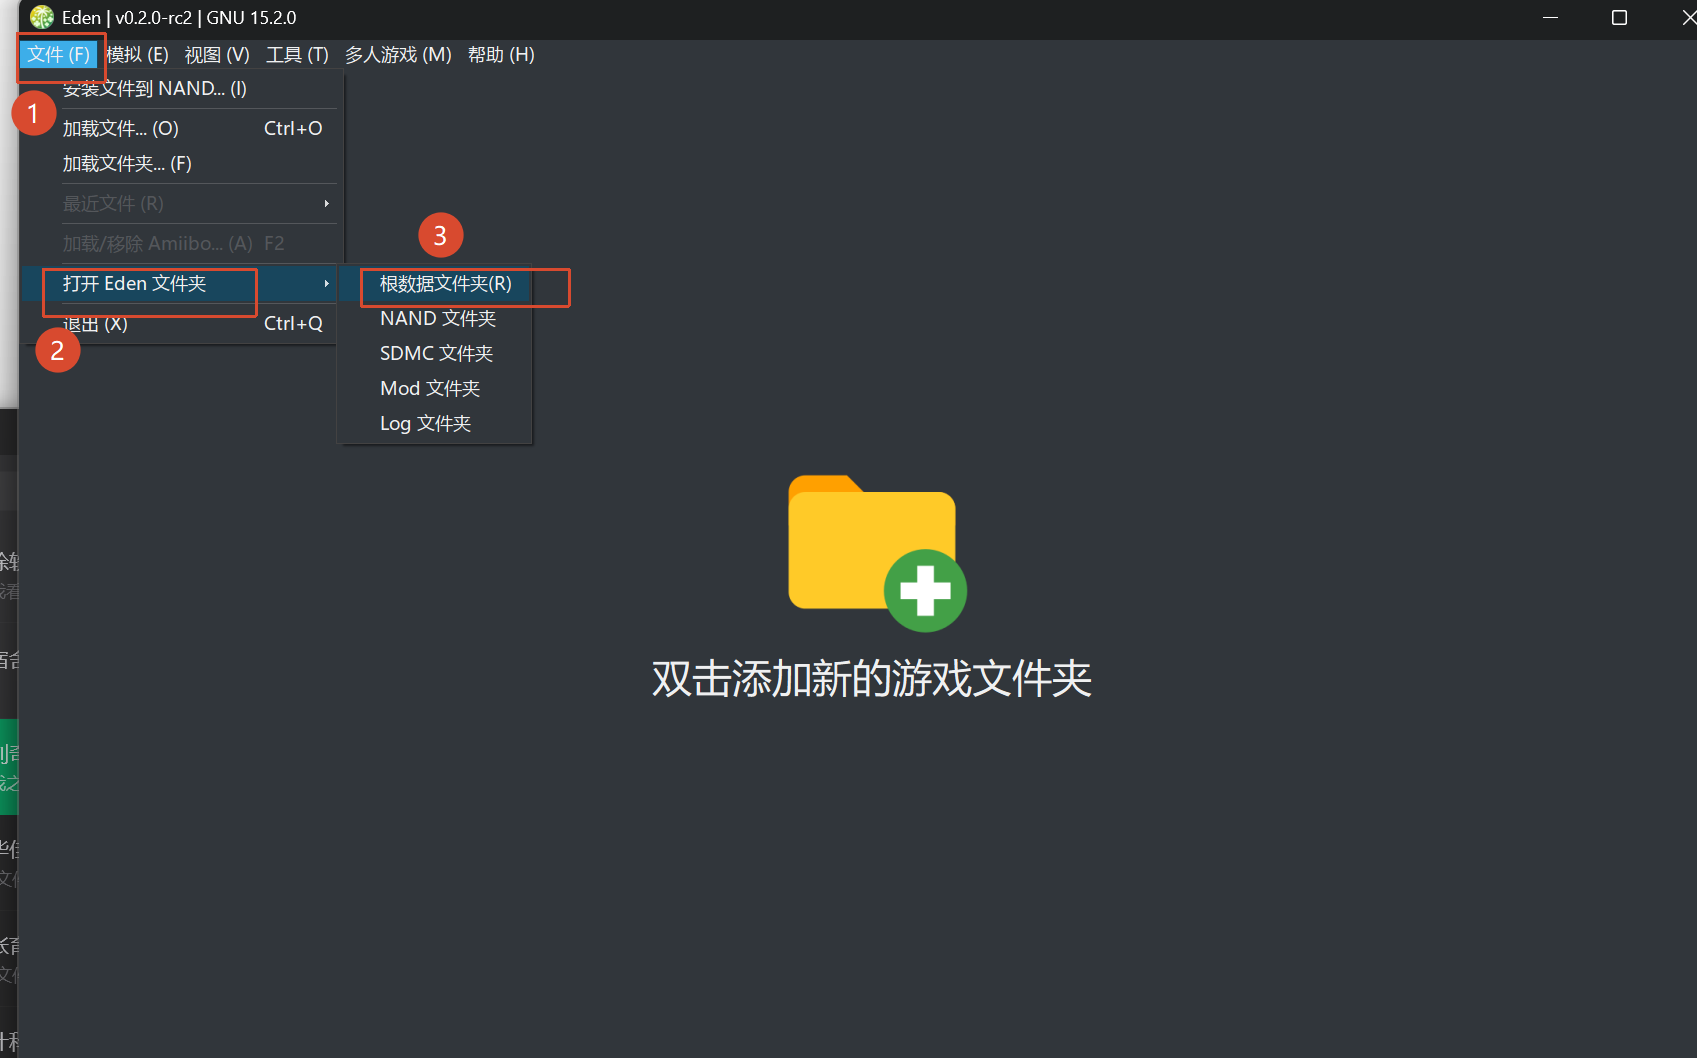Select 打开 Eden 文件夹 menu entry

pos(180,284)
